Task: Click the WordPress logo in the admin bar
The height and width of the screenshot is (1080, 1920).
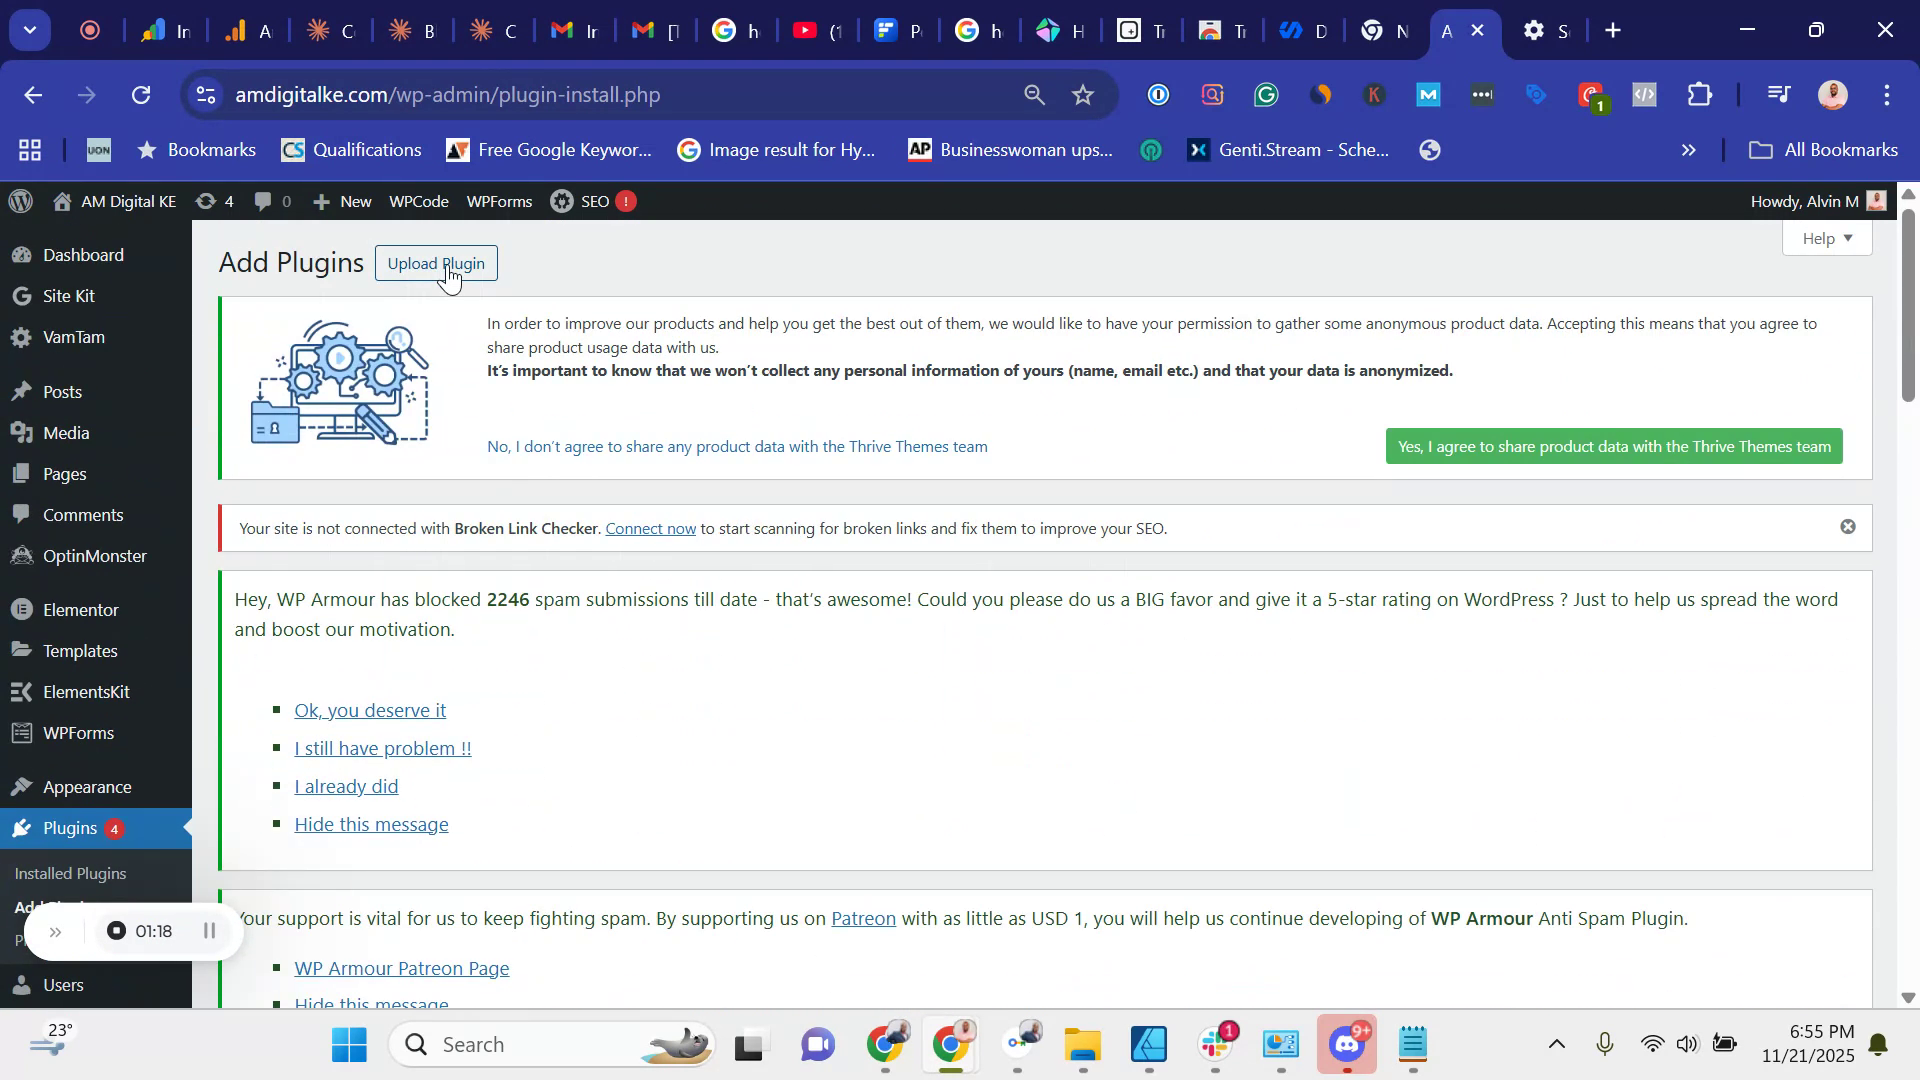Action: pos(20,201)
